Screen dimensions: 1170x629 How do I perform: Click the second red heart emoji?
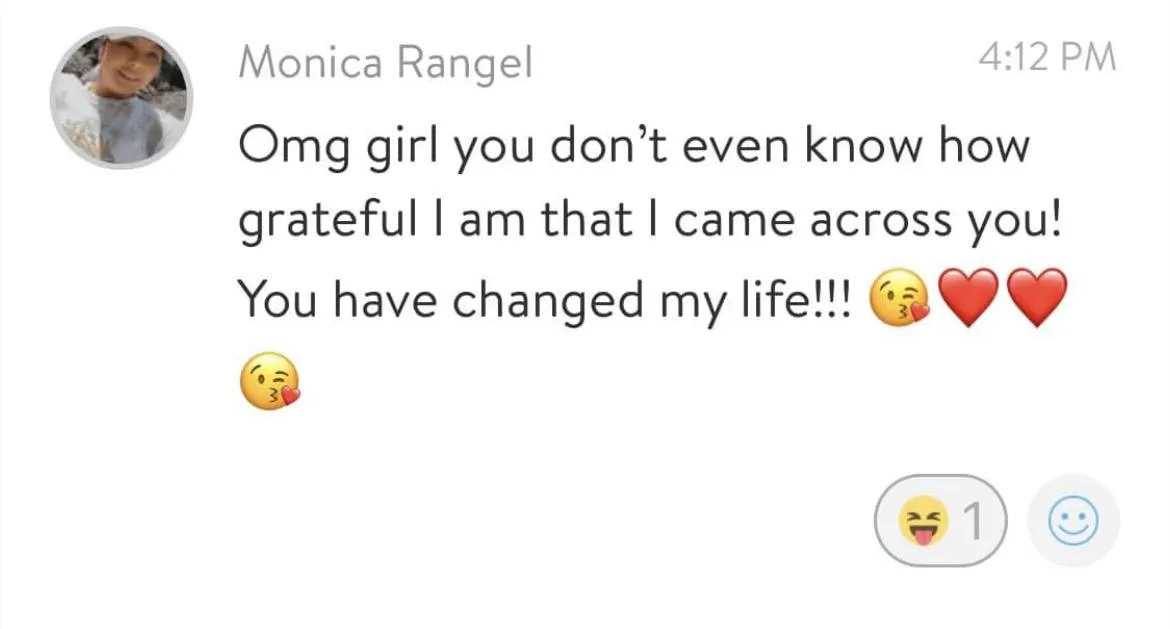1036,298
